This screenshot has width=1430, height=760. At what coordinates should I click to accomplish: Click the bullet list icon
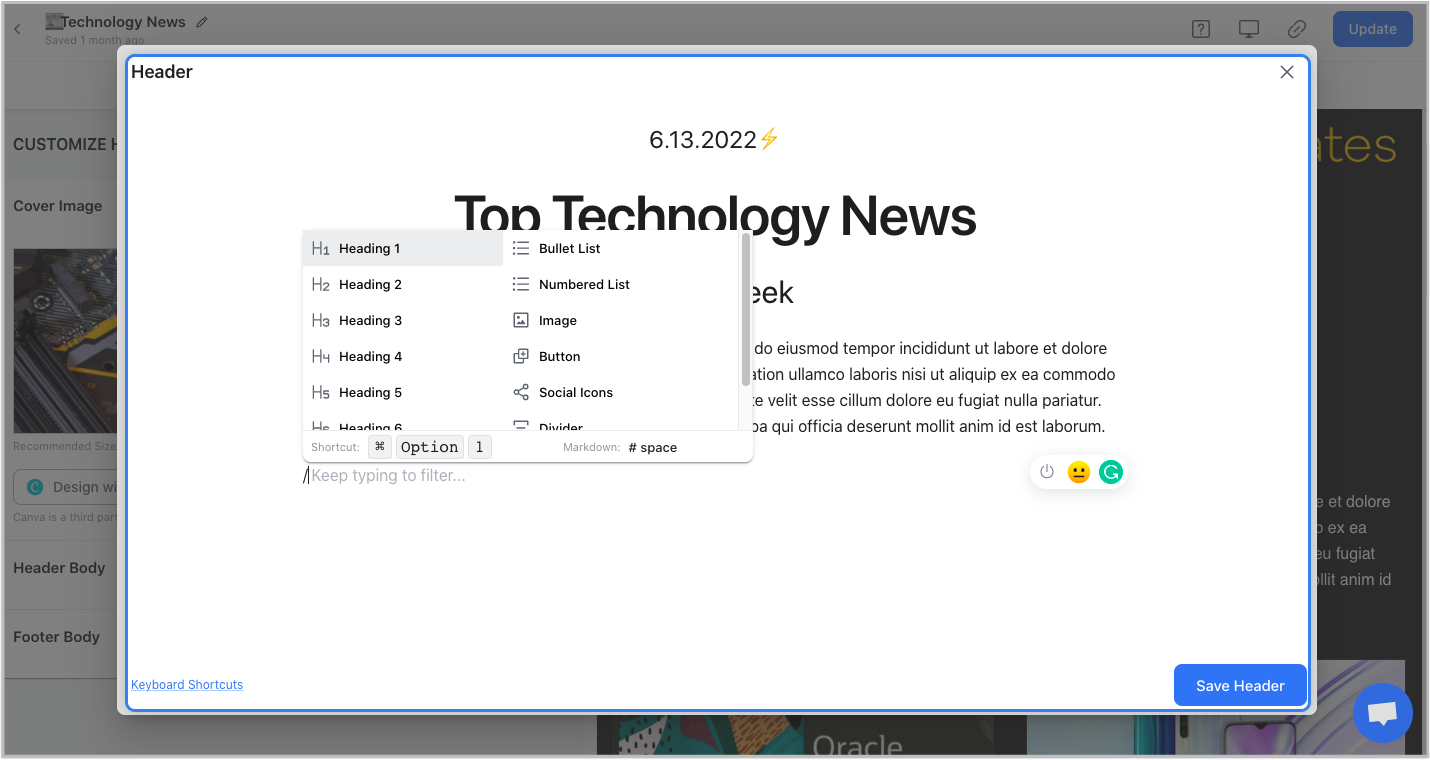pyautogui.click(x=521, y=248)
